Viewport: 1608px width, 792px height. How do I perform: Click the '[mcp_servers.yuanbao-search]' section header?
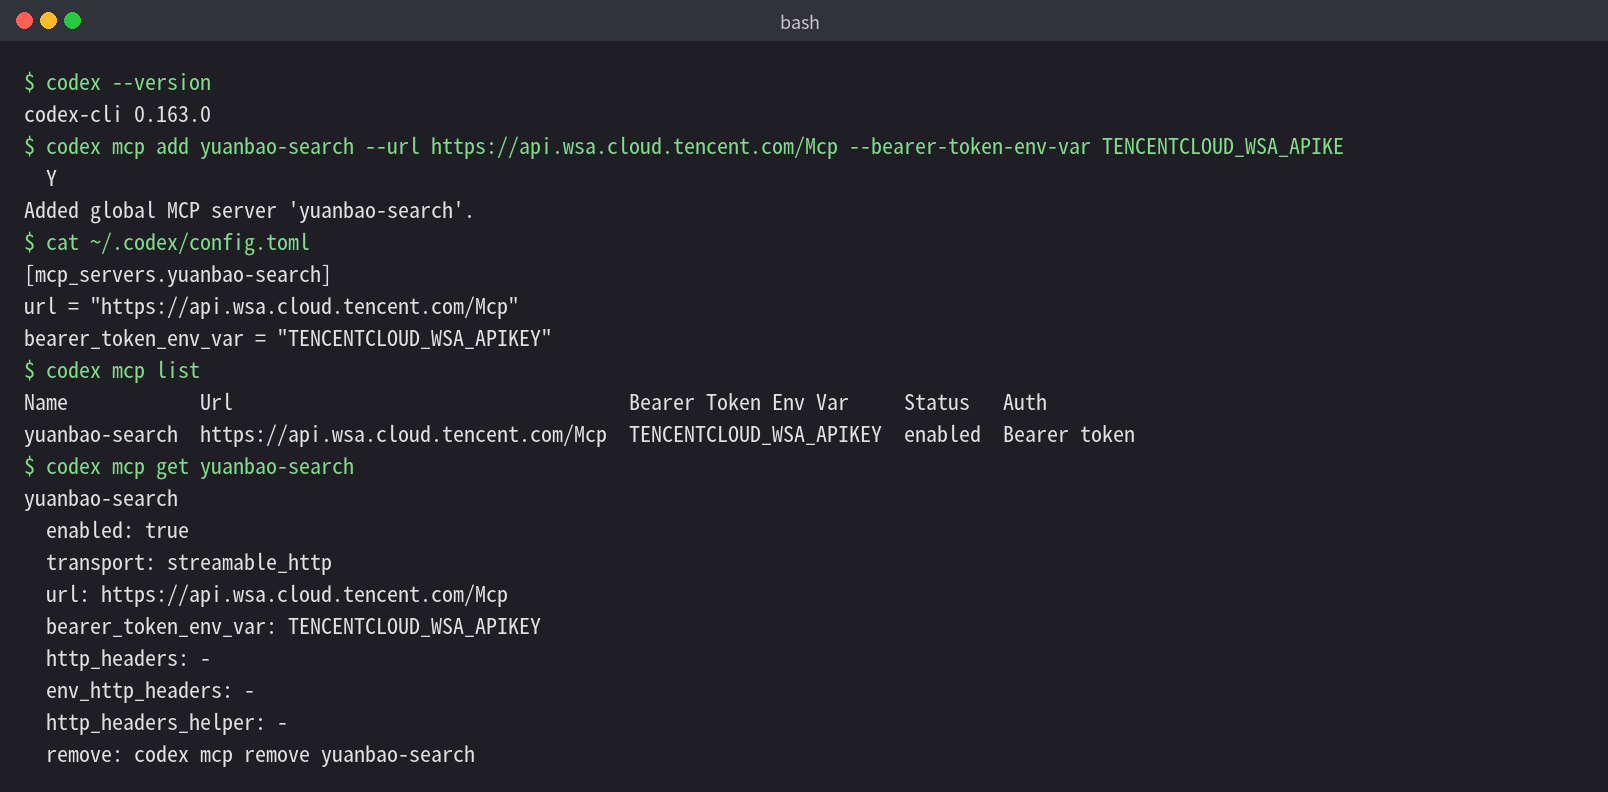(x=177, y=275)
